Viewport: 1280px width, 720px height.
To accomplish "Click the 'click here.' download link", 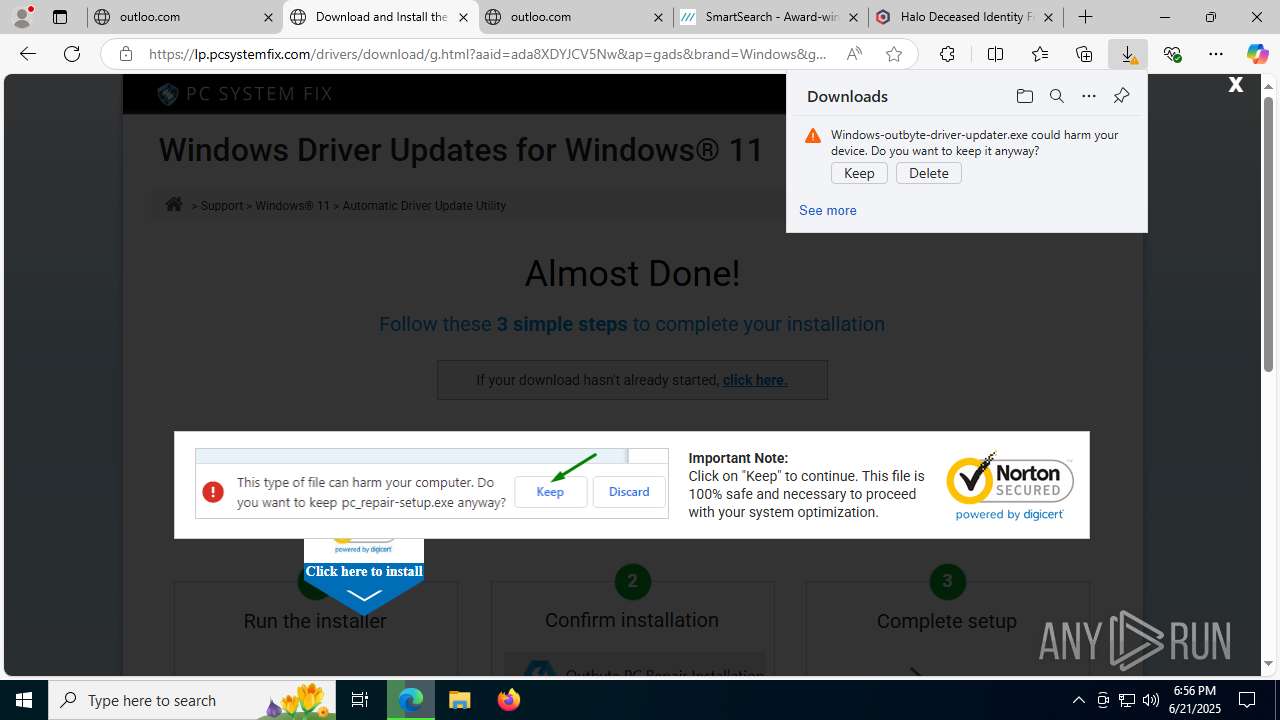I will (755, 380).
